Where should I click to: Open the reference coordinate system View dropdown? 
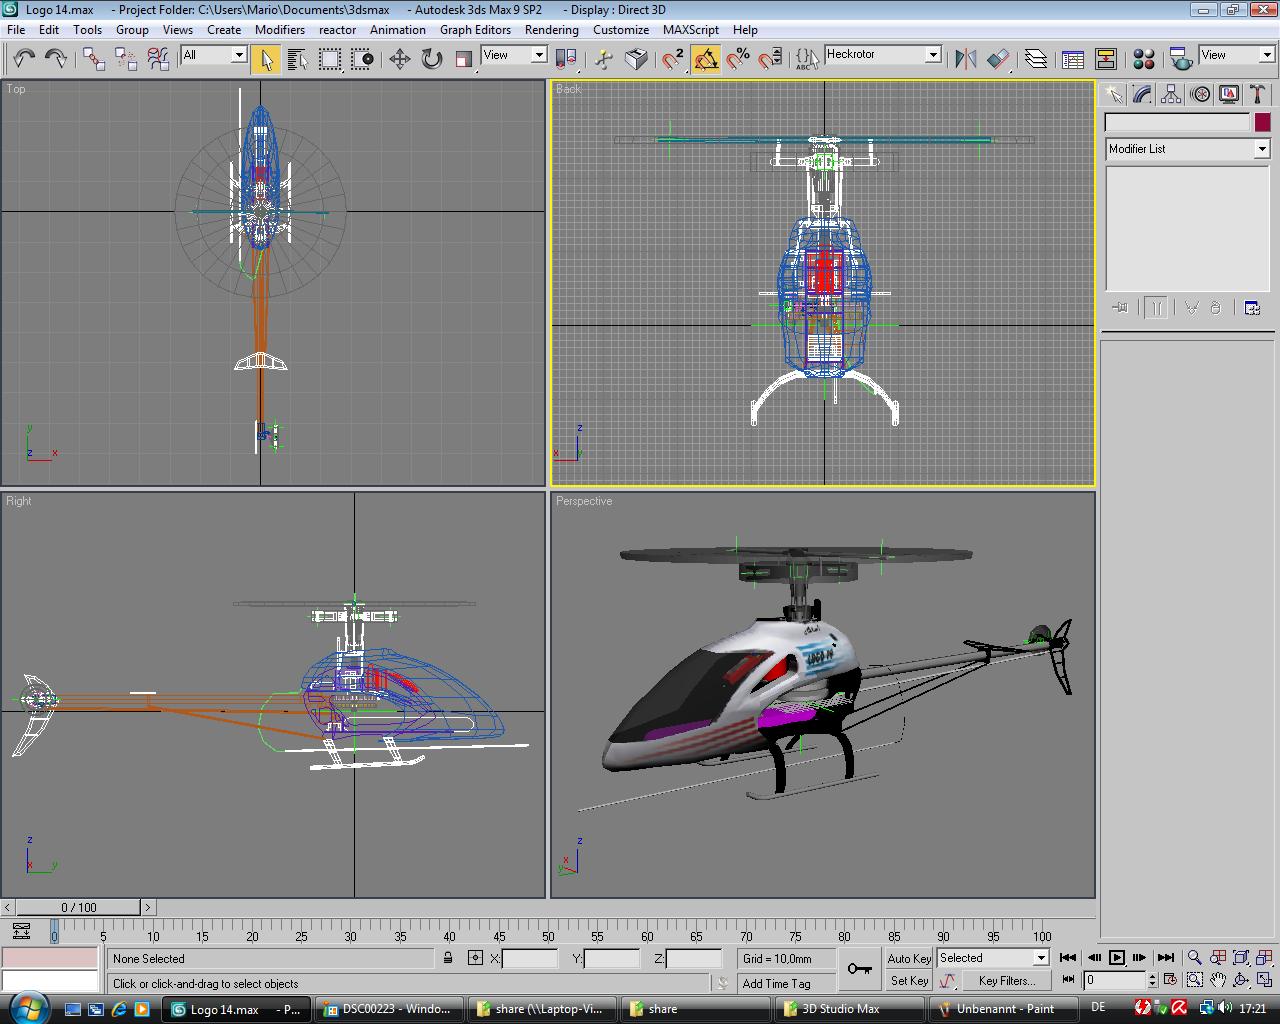[x=513, y=55]
